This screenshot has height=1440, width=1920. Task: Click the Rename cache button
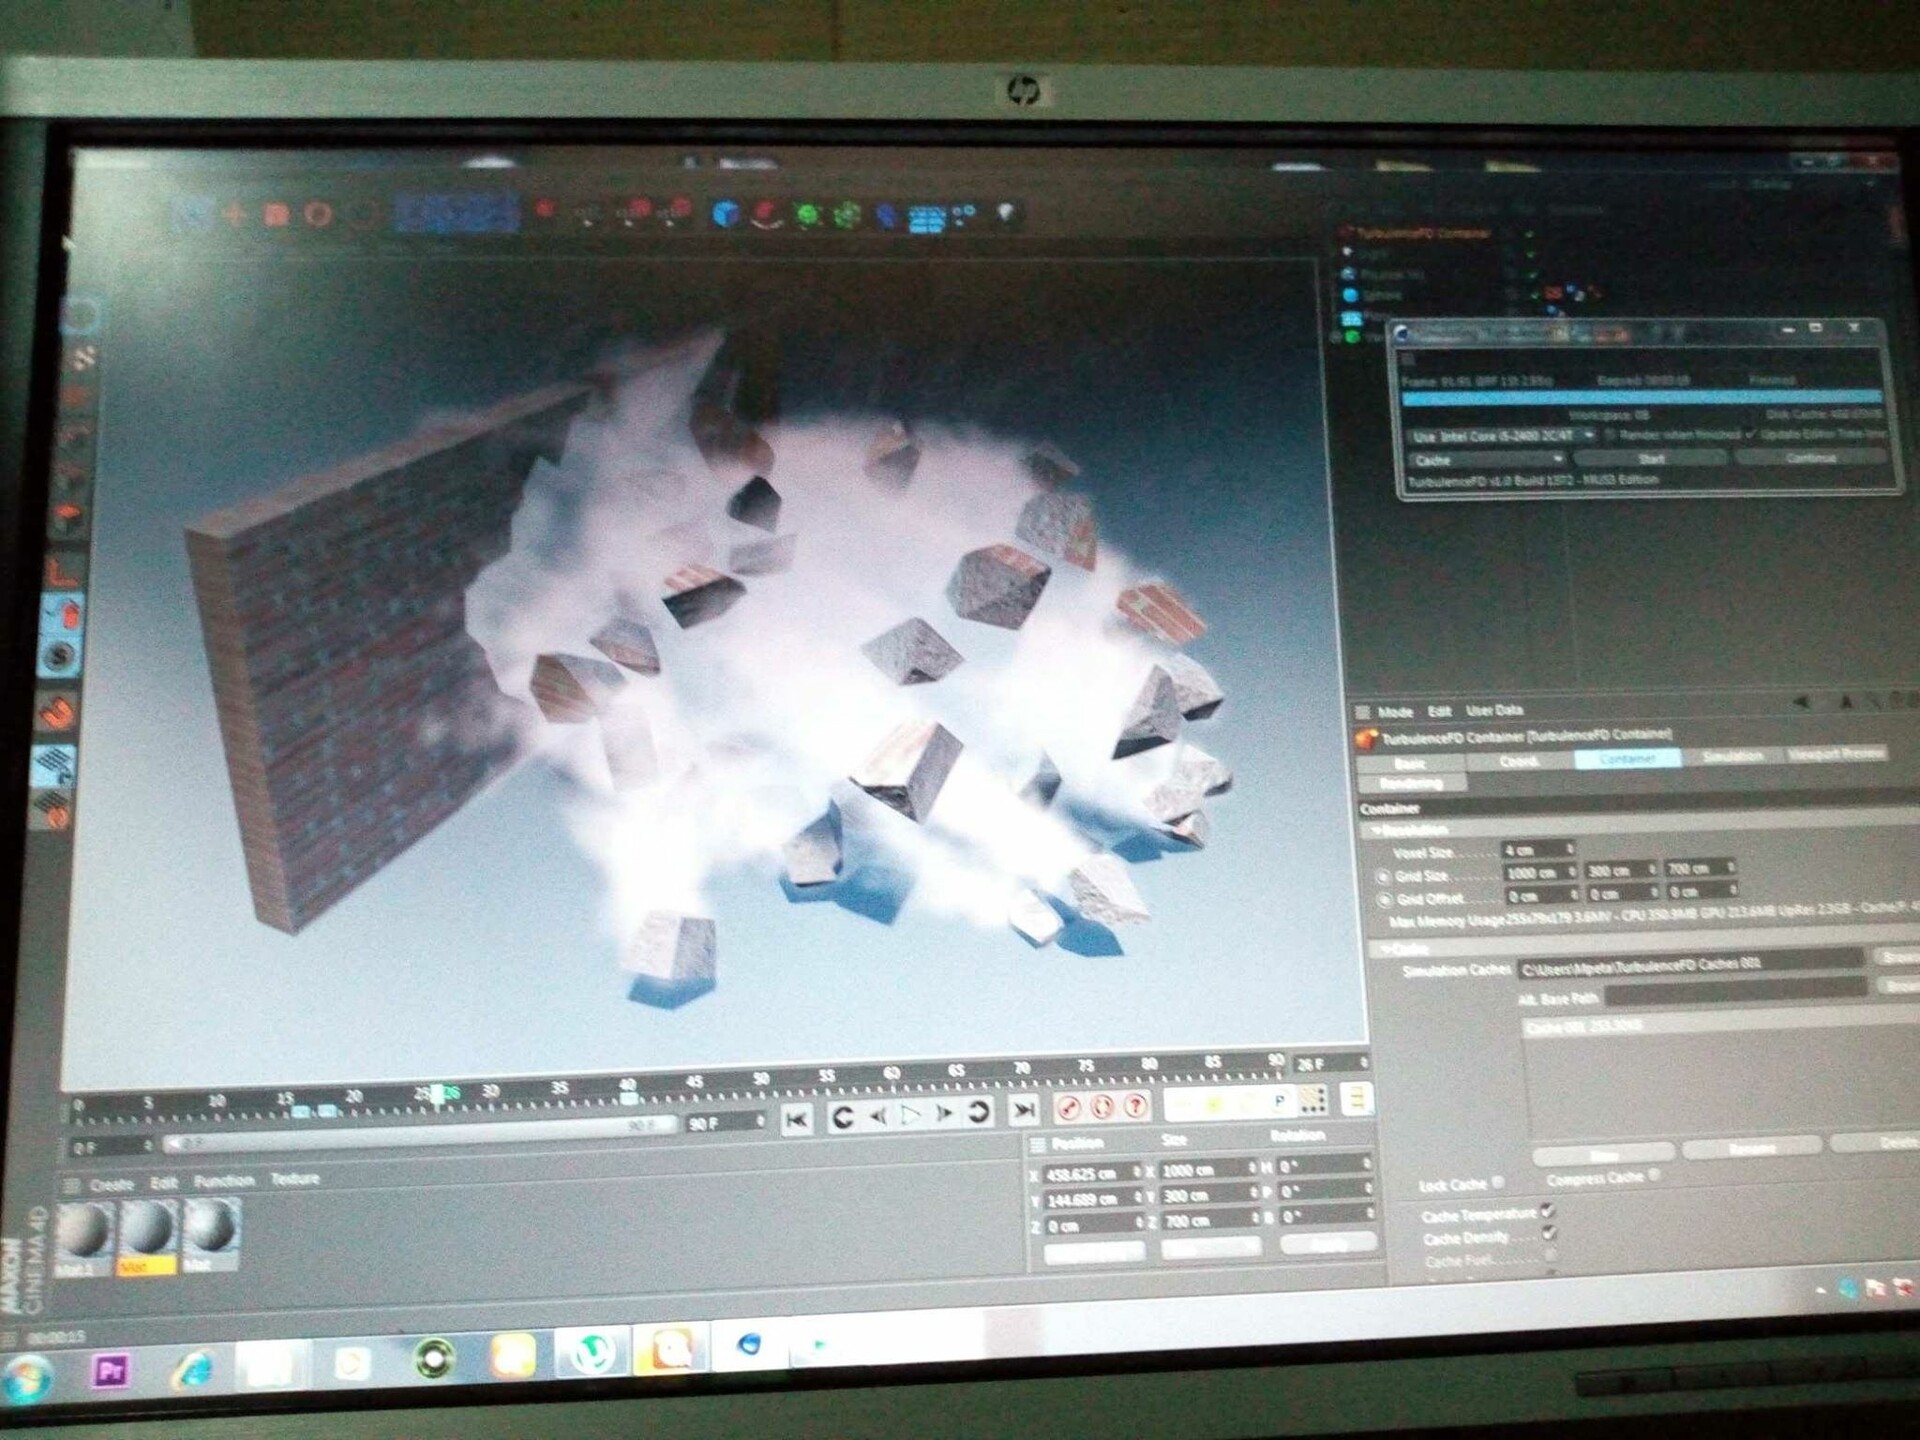1752,1148
